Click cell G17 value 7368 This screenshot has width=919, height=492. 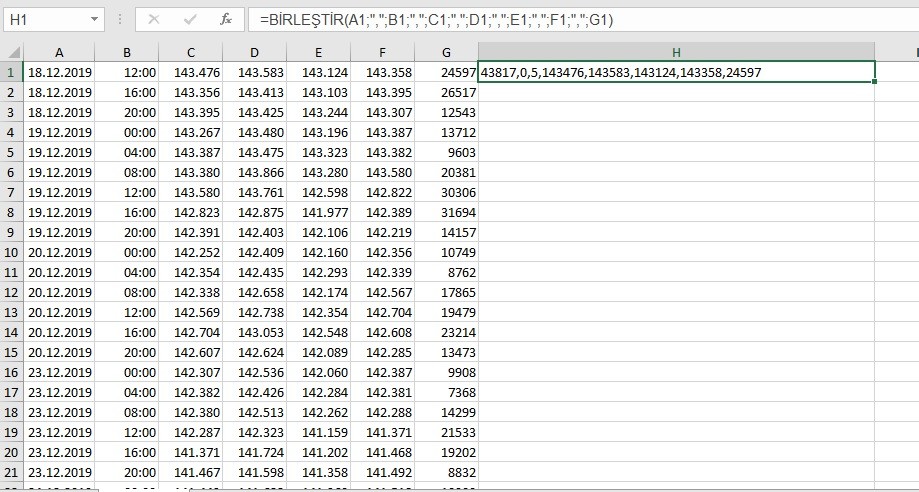447,392
